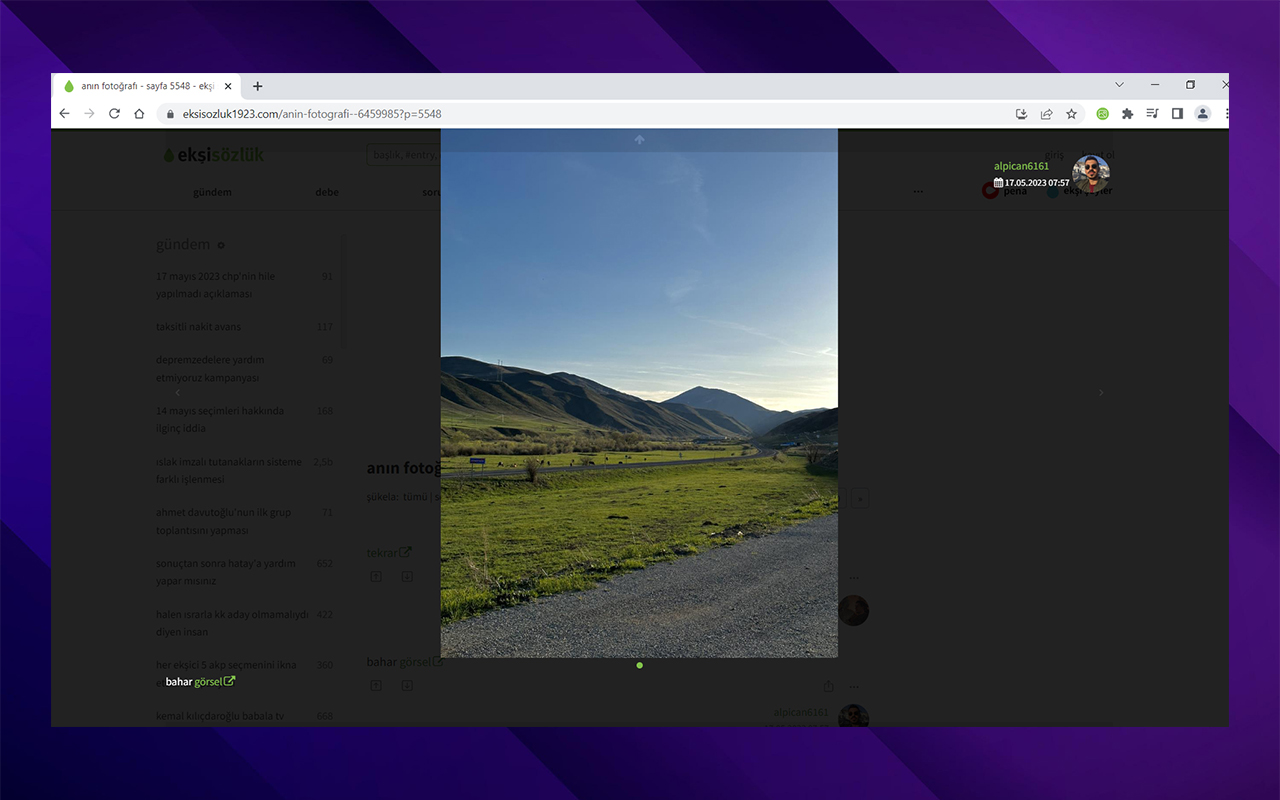
Task: Click the green indicator dot below photo
Action: (x=639, y=665)
